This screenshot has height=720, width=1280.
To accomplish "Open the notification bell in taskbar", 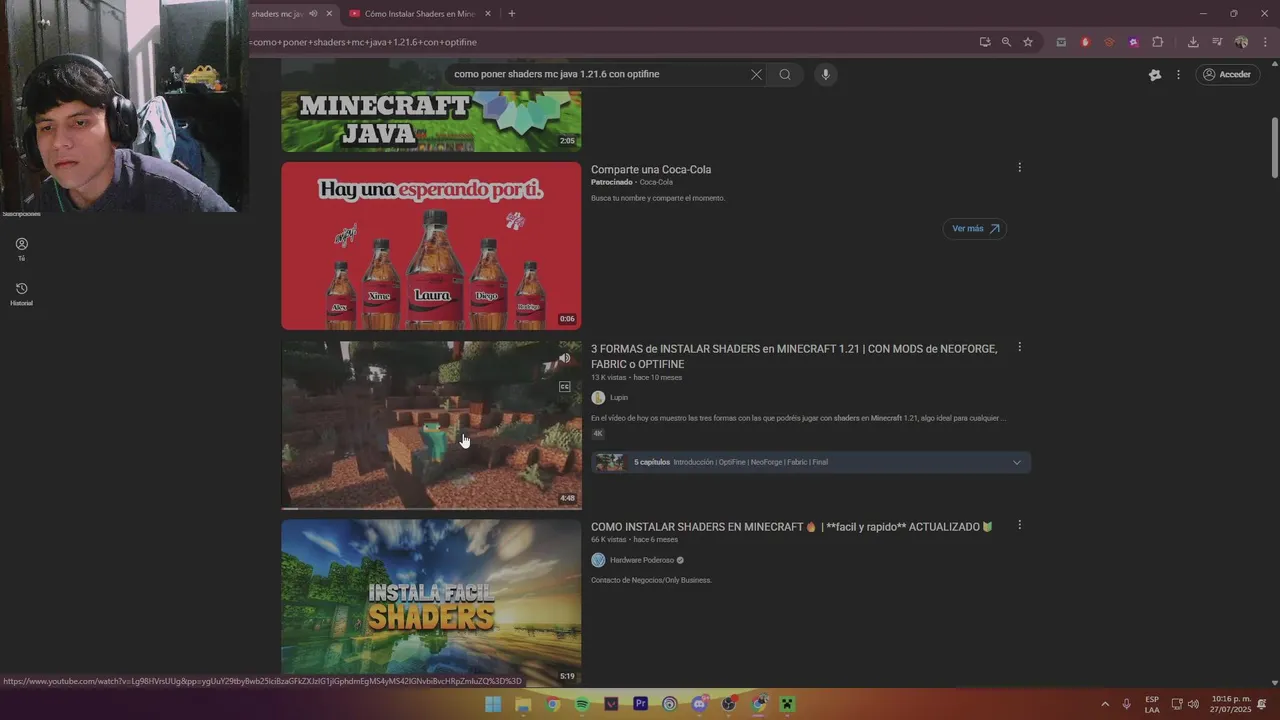I will coord(1262,704).
